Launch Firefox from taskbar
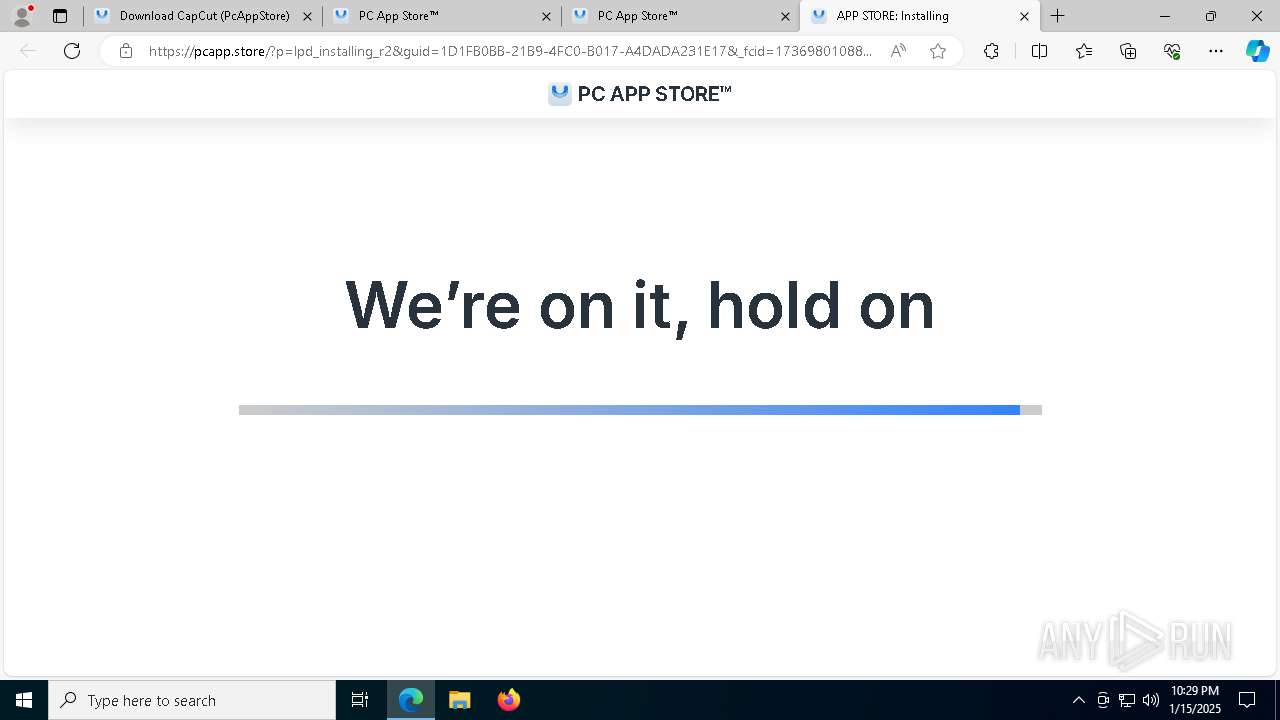 click(x=509, y=700)
